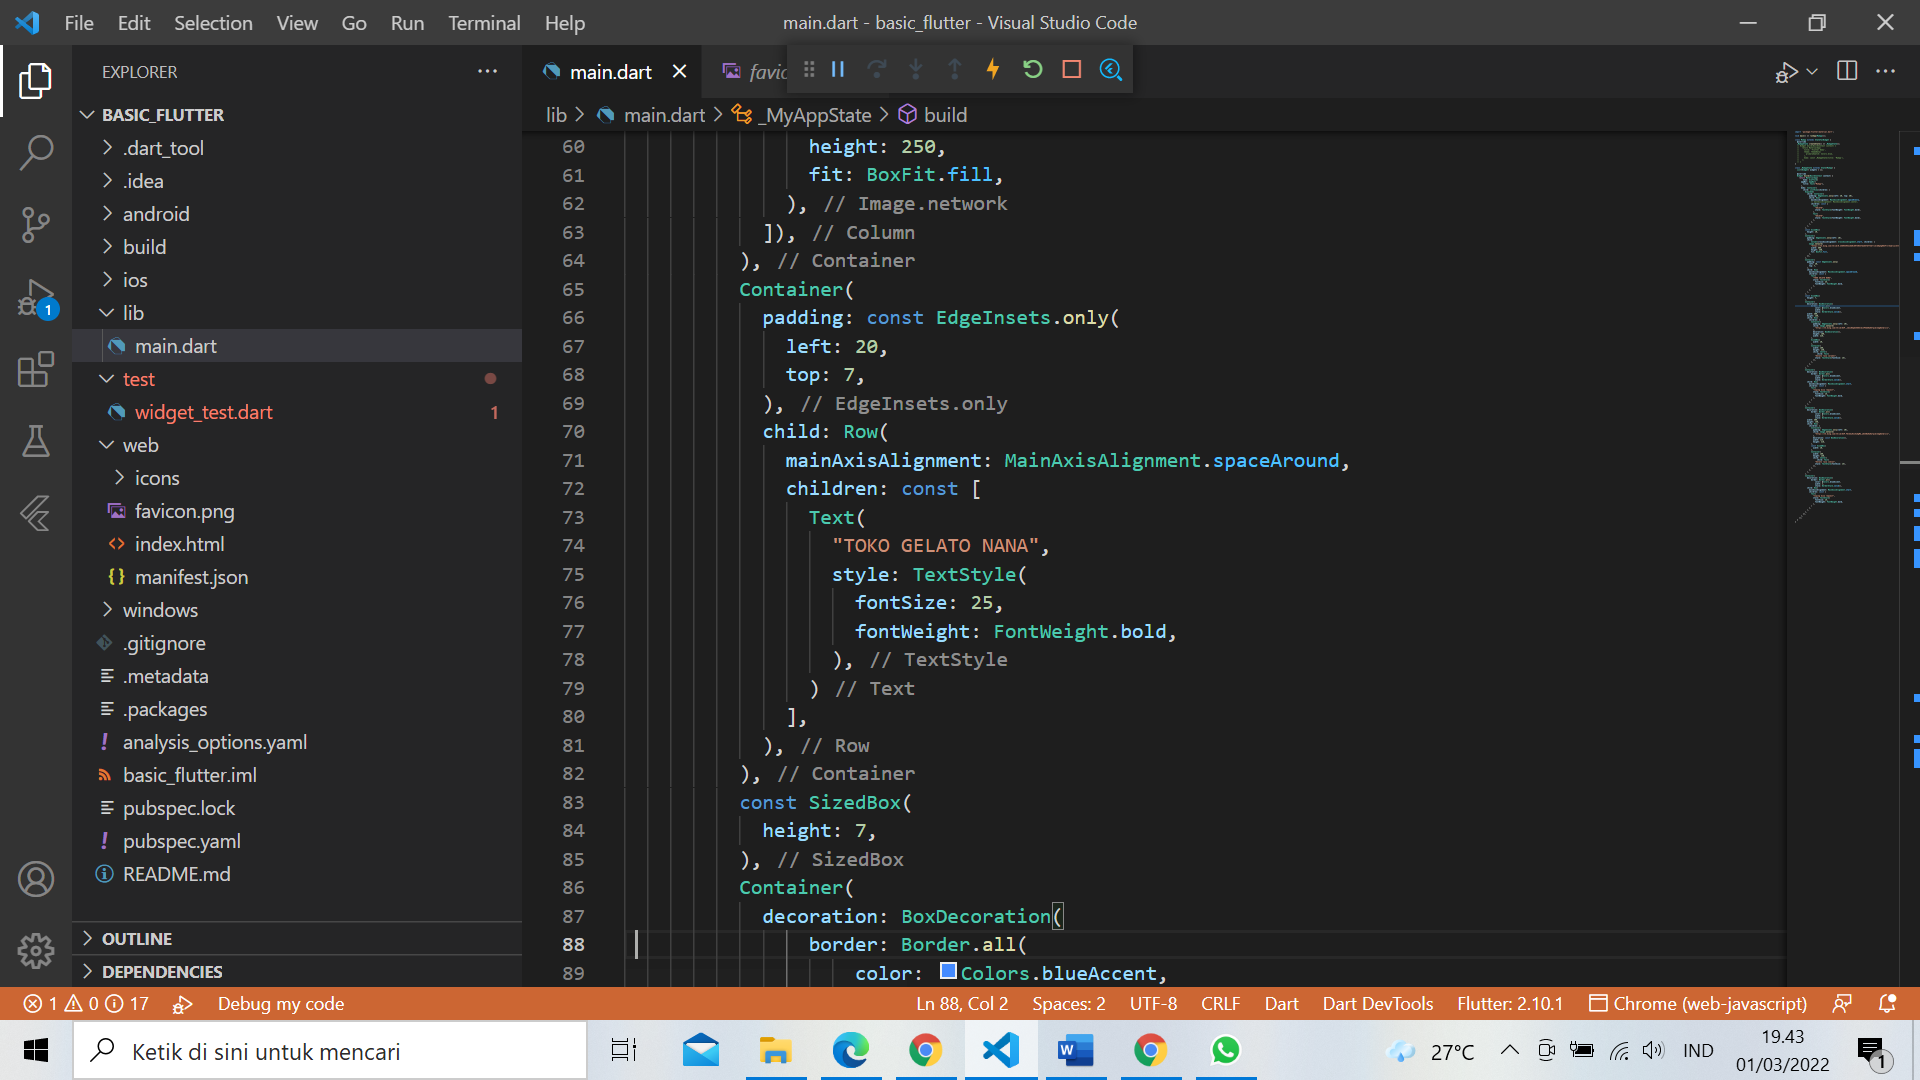Screen dimensions: 1920x1080
Task: Open the Run and Debug sidebar panel
Action: click(x=36, y=297)
